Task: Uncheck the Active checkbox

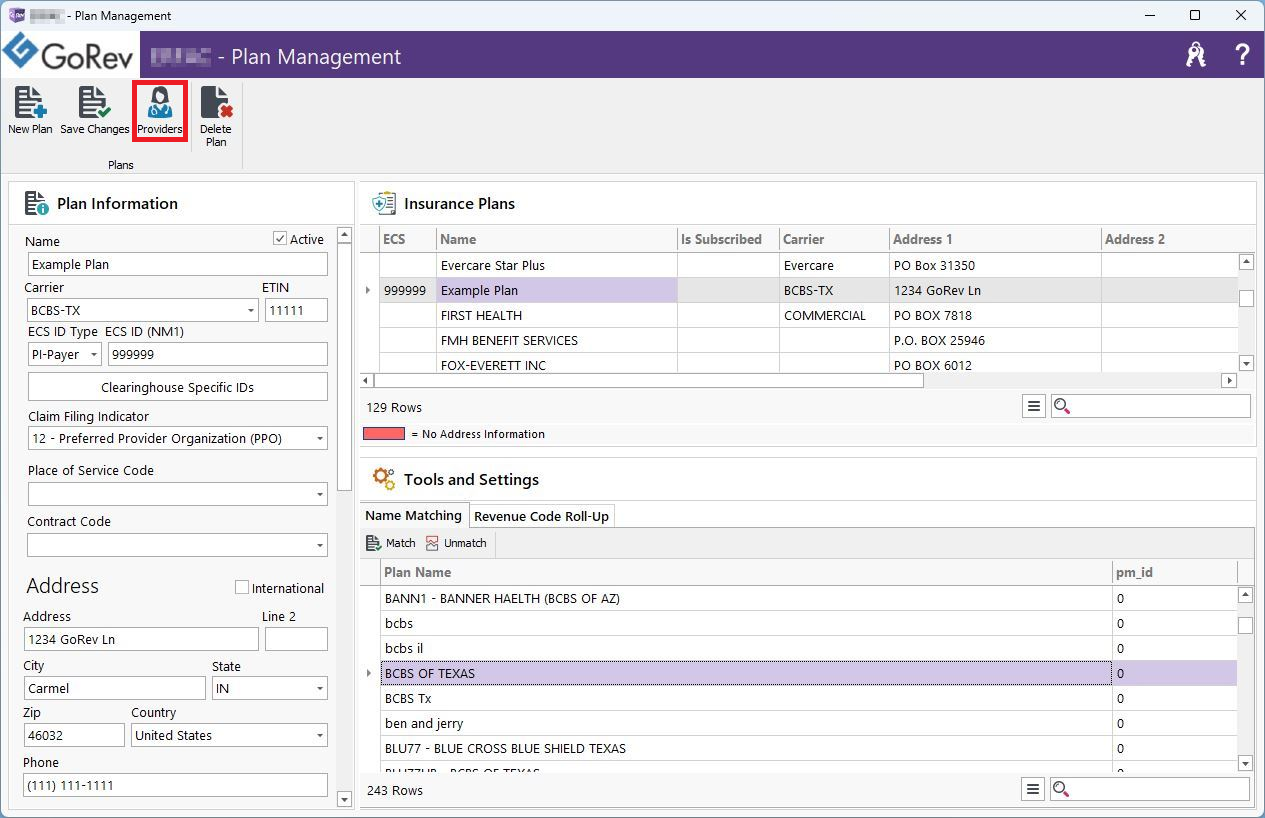Action: (280, 239)
